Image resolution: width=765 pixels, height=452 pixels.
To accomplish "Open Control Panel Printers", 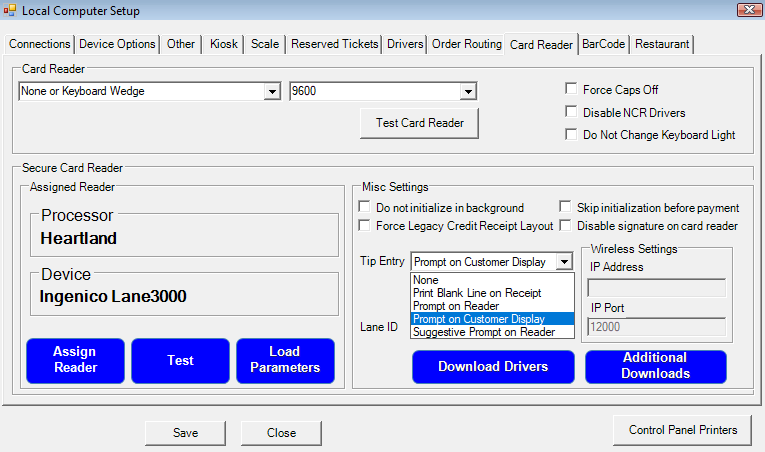I will coord(683,430).
